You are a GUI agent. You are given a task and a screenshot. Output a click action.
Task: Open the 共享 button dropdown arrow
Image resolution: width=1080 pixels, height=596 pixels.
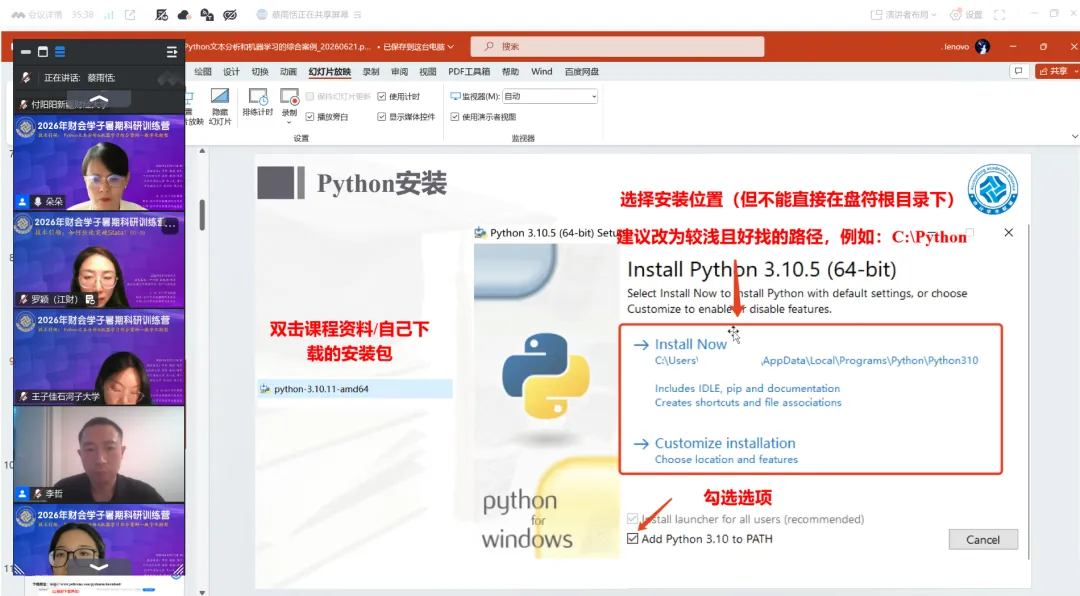coord(1076,71)
